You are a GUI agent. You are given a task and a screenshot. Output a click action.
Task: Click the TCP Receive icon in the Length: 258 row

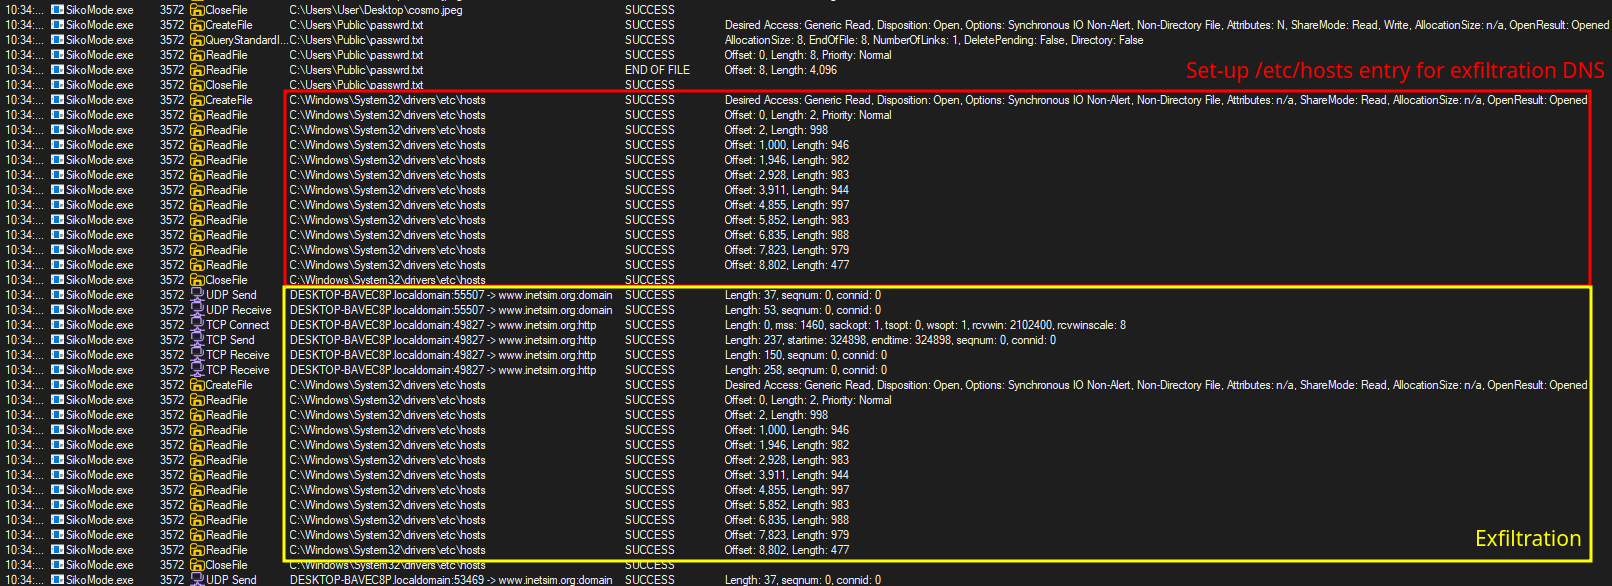[x=197, y=370]
